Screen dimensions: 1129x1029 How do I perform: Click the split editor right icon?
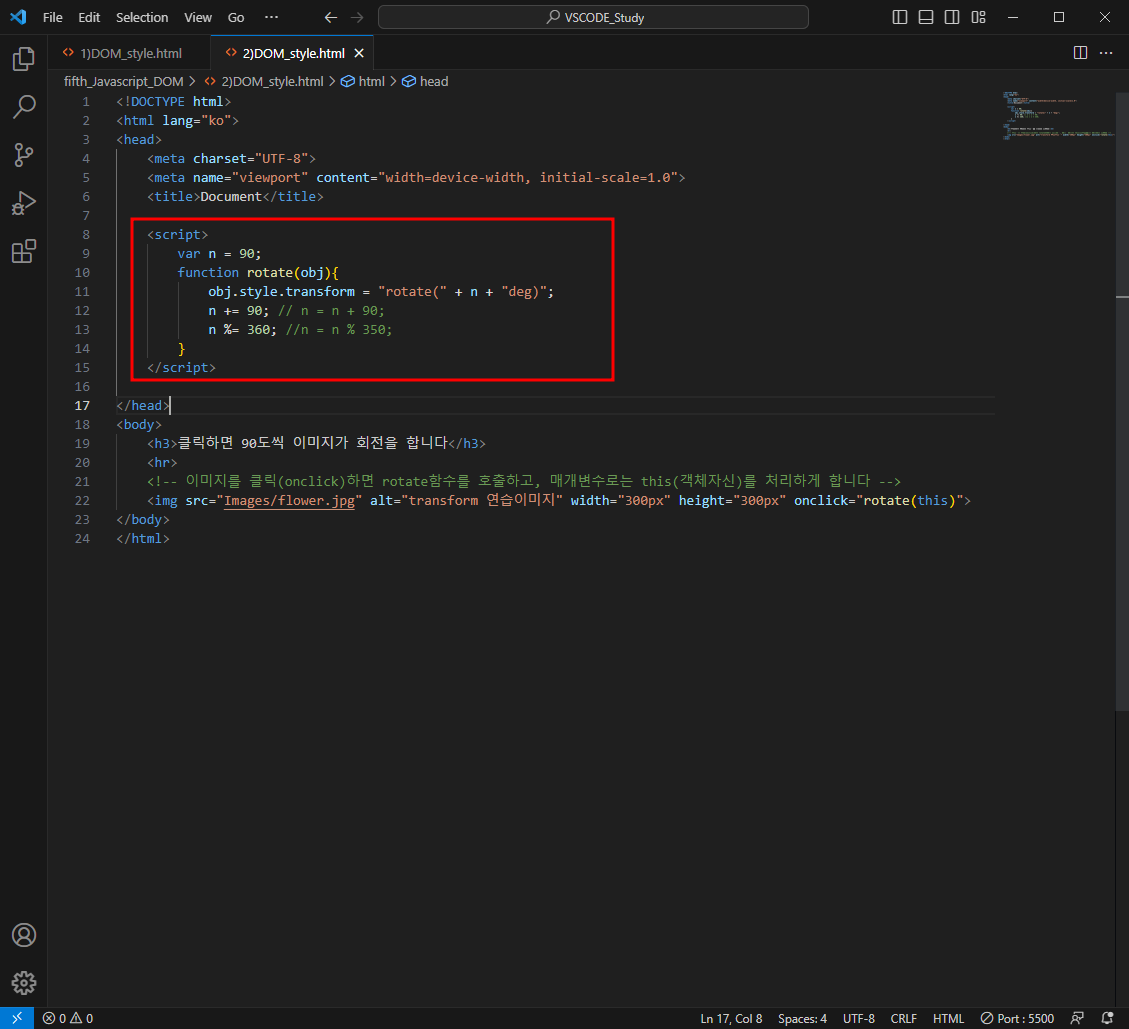1080,53
